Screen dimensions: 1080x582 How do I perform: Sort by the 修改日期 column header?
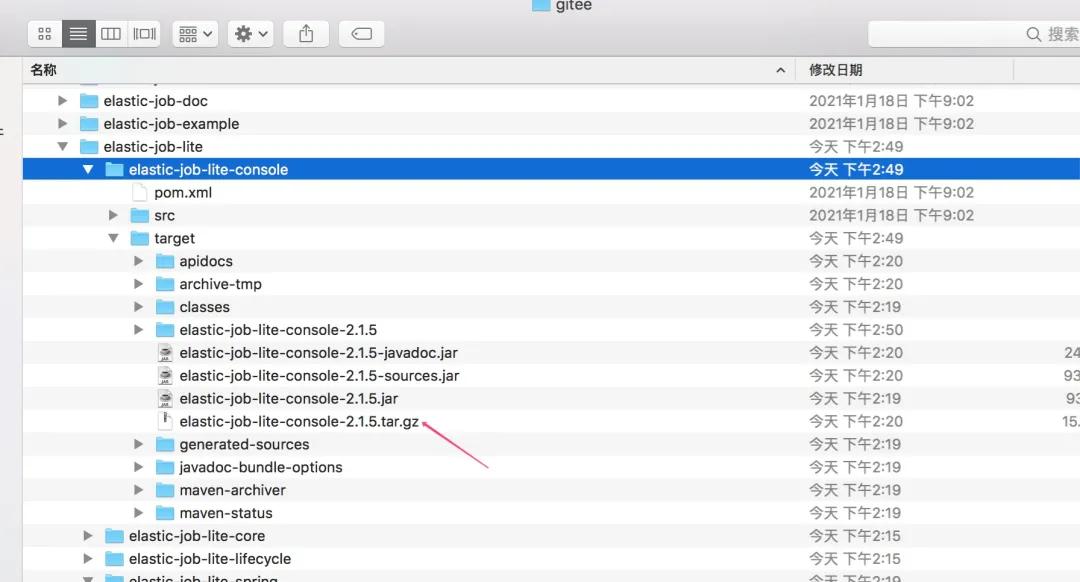click(x=836, y=70)
